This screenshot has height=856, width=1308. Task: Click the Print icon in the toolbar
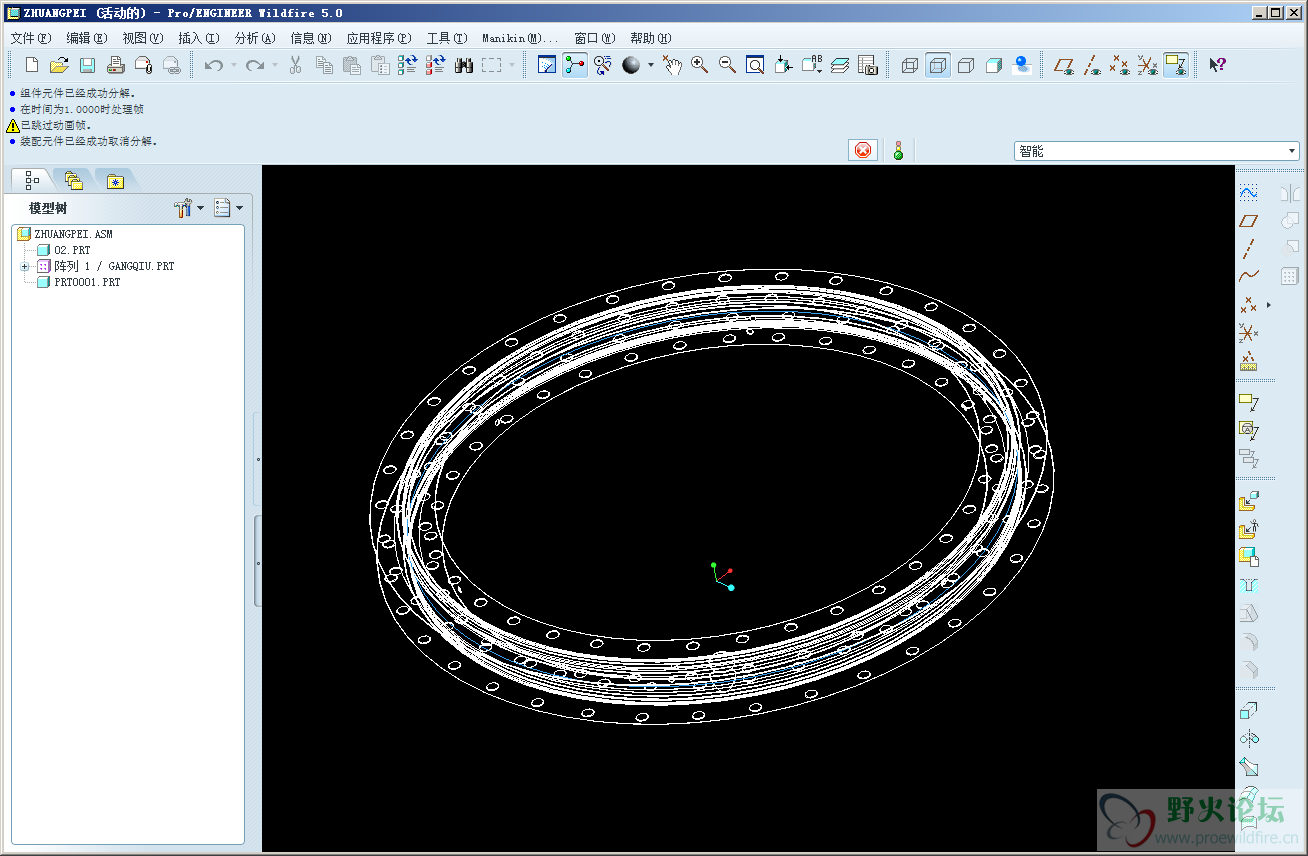click(115, 65)
